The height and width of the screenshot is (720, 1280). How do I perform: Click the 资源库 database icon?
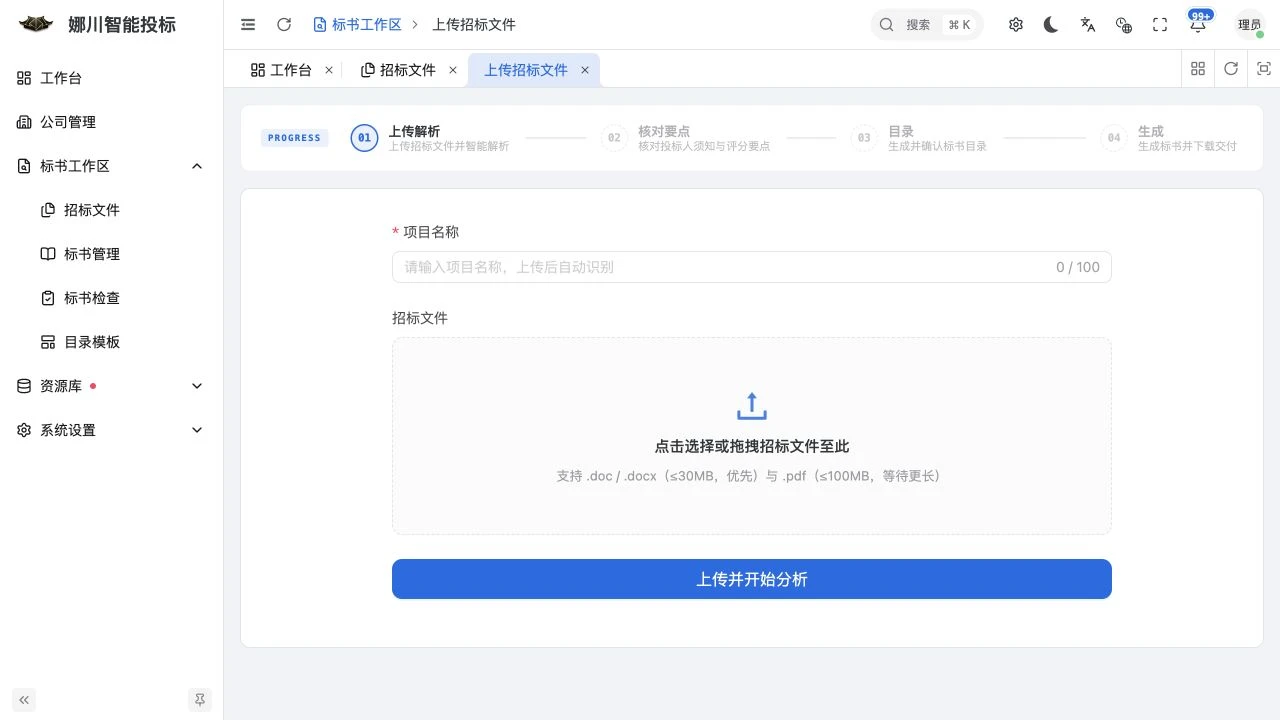[x=24, y=386]
